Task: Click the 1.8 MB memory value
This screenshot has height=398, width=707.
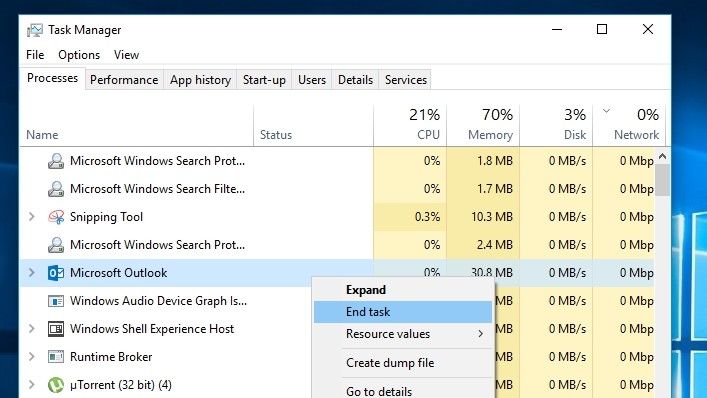Action: click(x=495, y=161)
